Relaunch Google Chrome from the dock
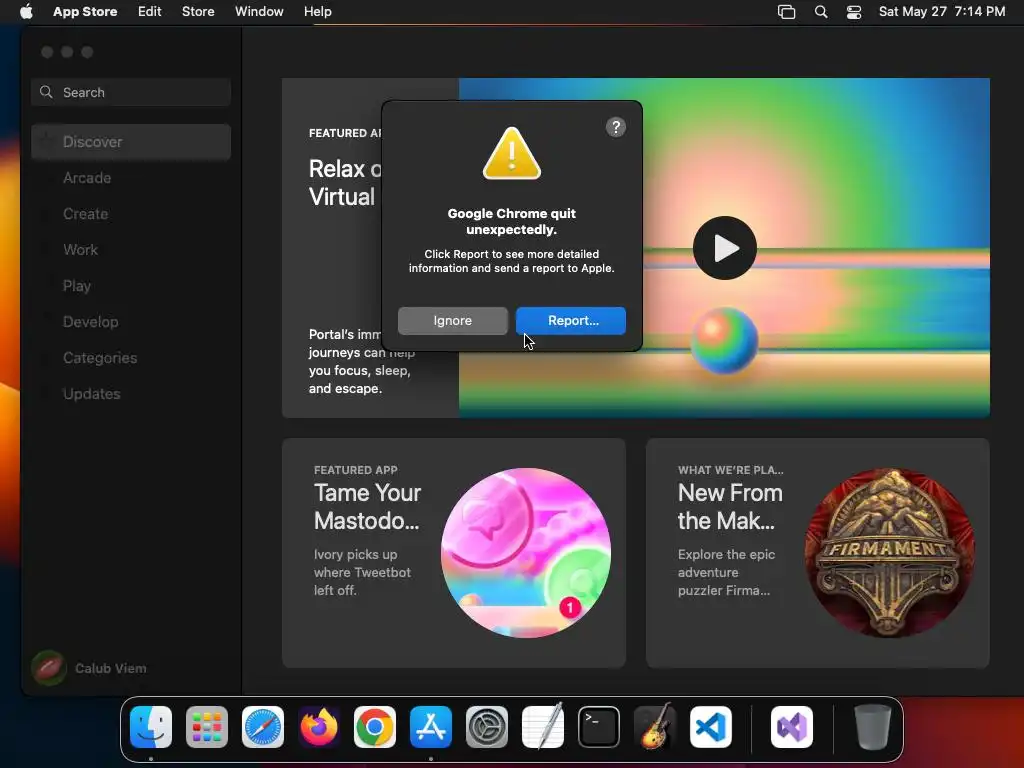This screenshot has width=1024, height=768. click(x=375, y=727)
